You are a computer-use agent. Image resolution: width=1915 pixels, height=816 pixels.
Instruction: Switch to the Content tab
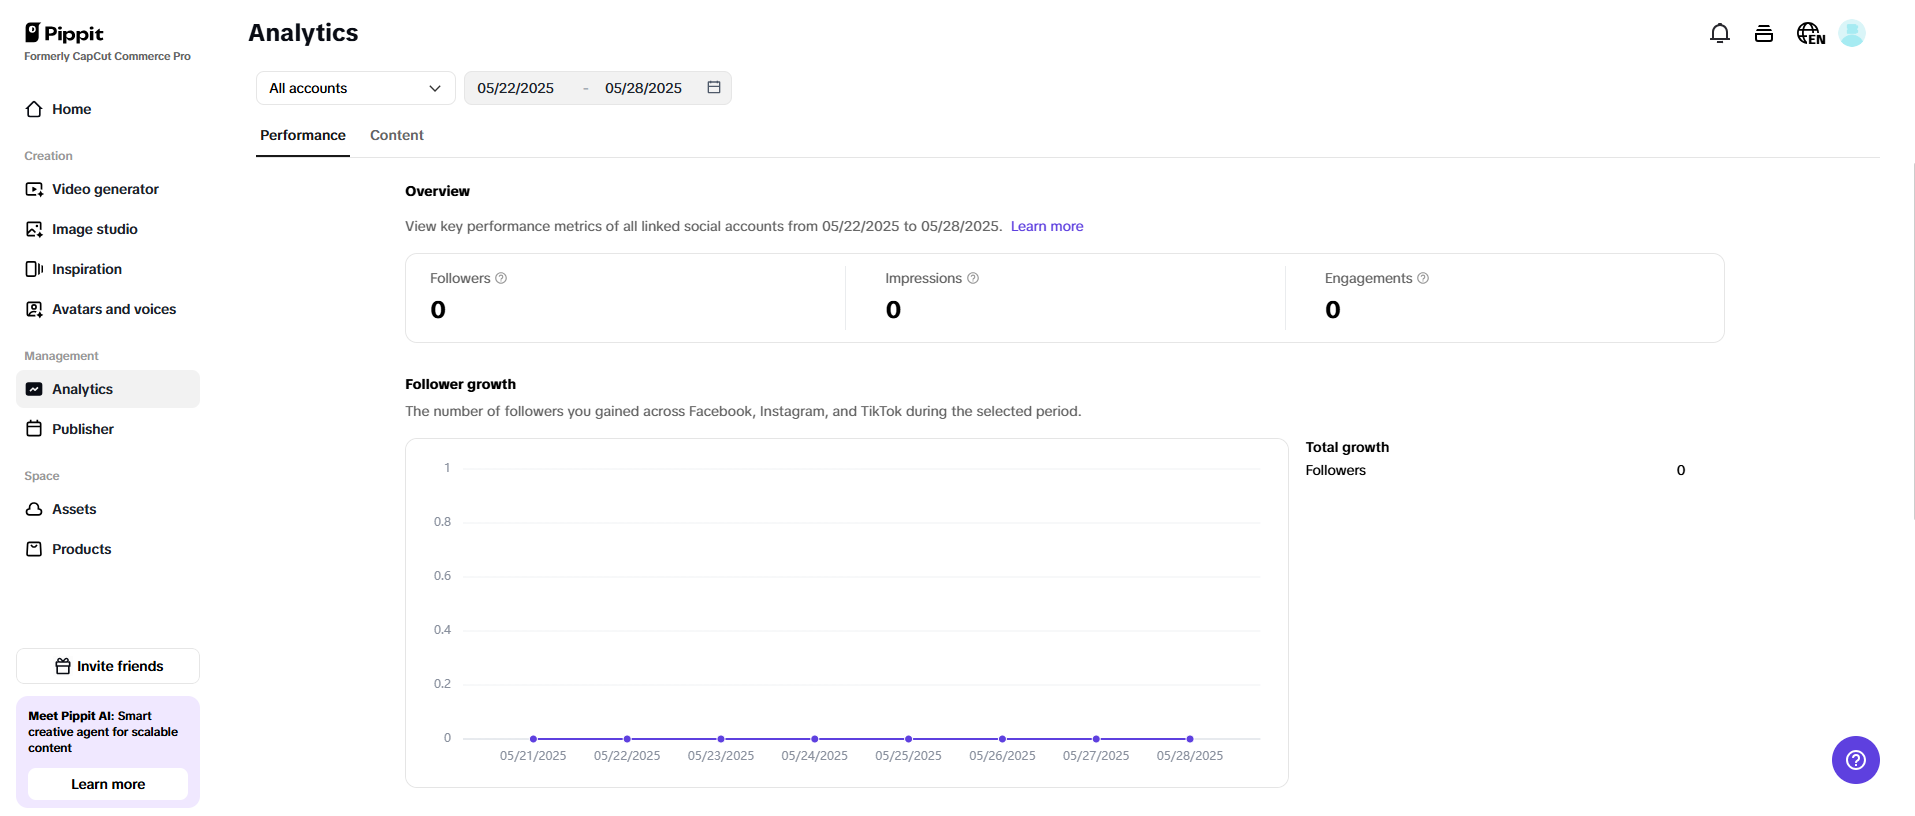pyautogui.click(x=396, y=135)
